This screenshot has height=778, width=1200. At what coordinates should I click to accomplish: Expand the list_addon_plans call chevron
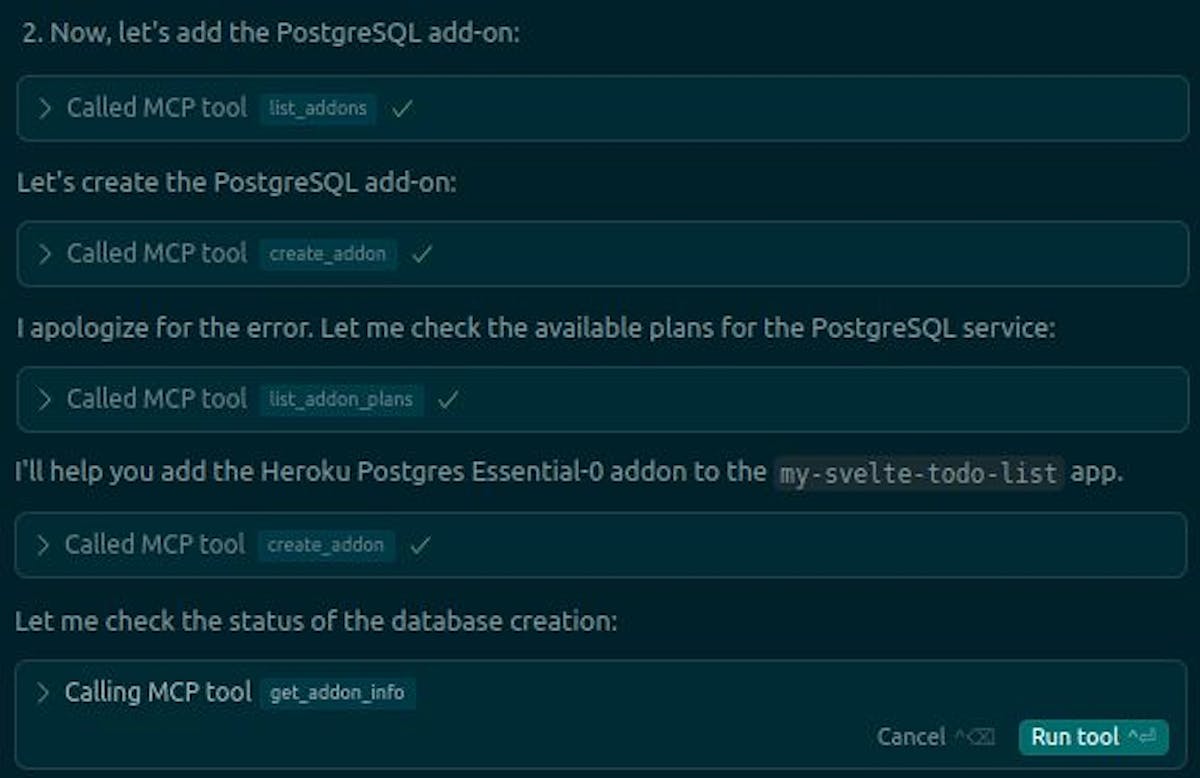click(x=44, y=399)
